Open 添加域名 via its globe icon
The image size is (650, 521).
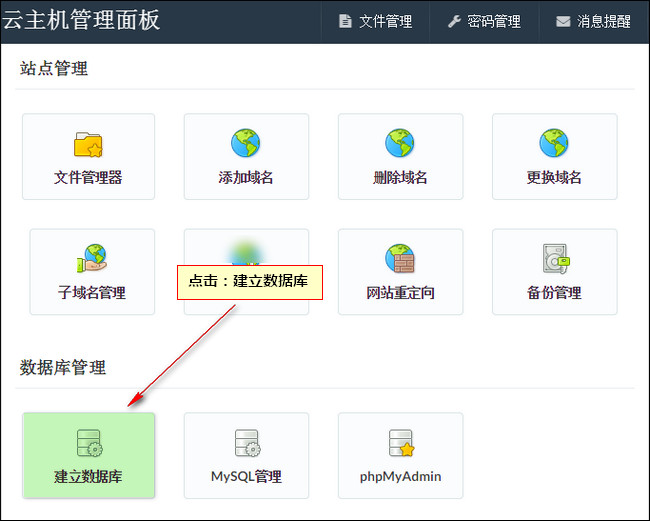[x=245, y=144]
